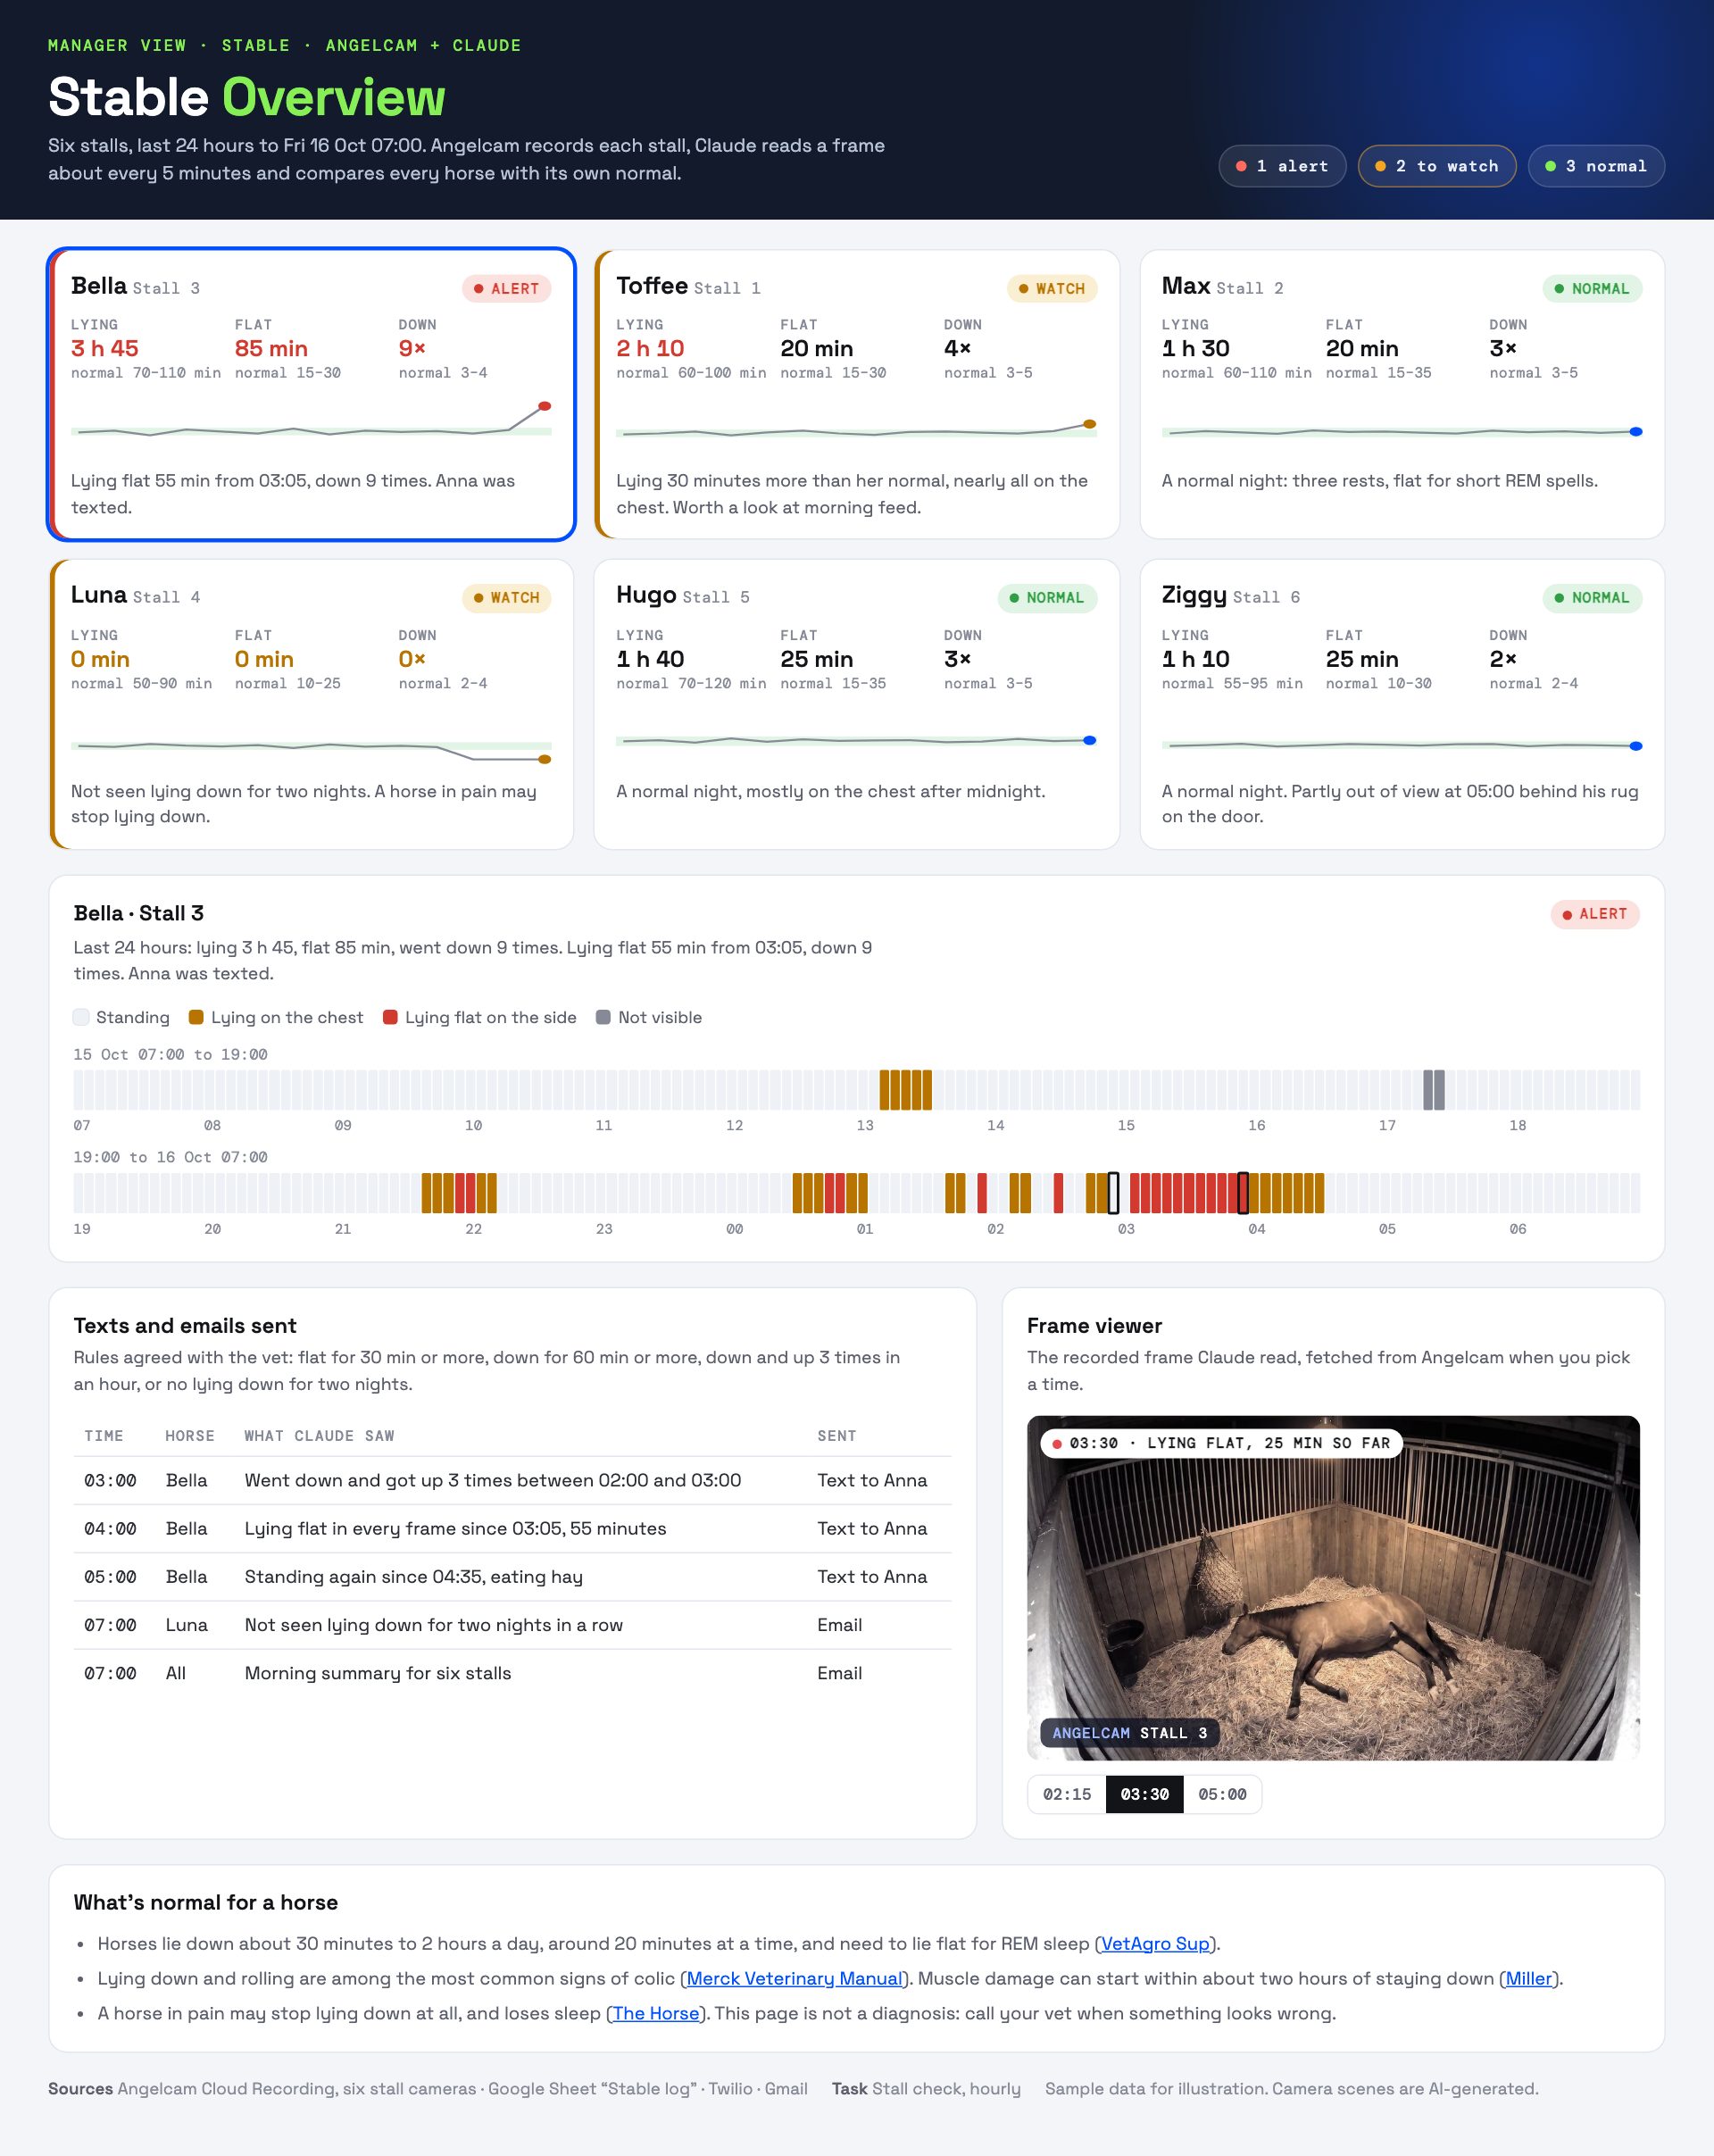Click the 'Not visible' legend swatch
Viewport: 1714px width, 2156px height.
tap(603, 1017)
